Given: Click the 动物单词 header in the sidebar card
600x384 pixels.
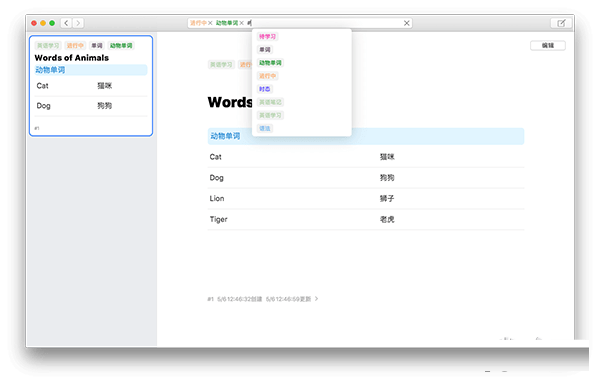Looking at the screenshot, I should 91,70.
